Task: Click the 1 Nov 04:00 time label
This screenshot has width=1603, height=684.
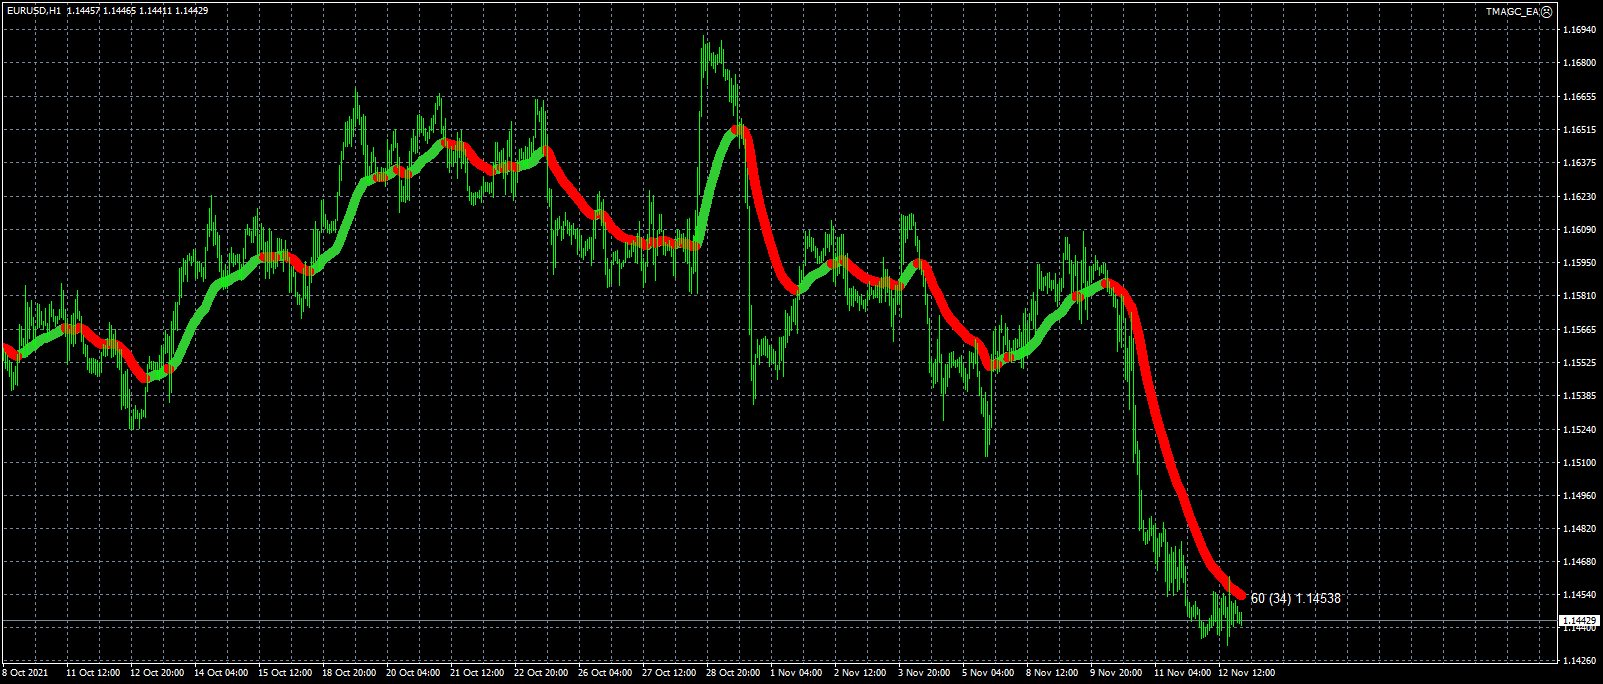Action: click(796, 673)
